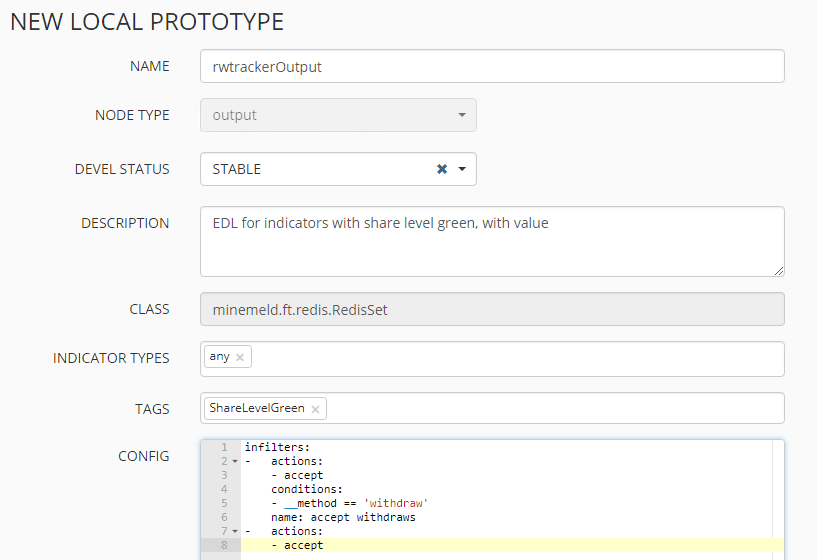This screenshot has width=817, height=560.
Task: Collapse the code fold at line 2
Action: (235, 462)
